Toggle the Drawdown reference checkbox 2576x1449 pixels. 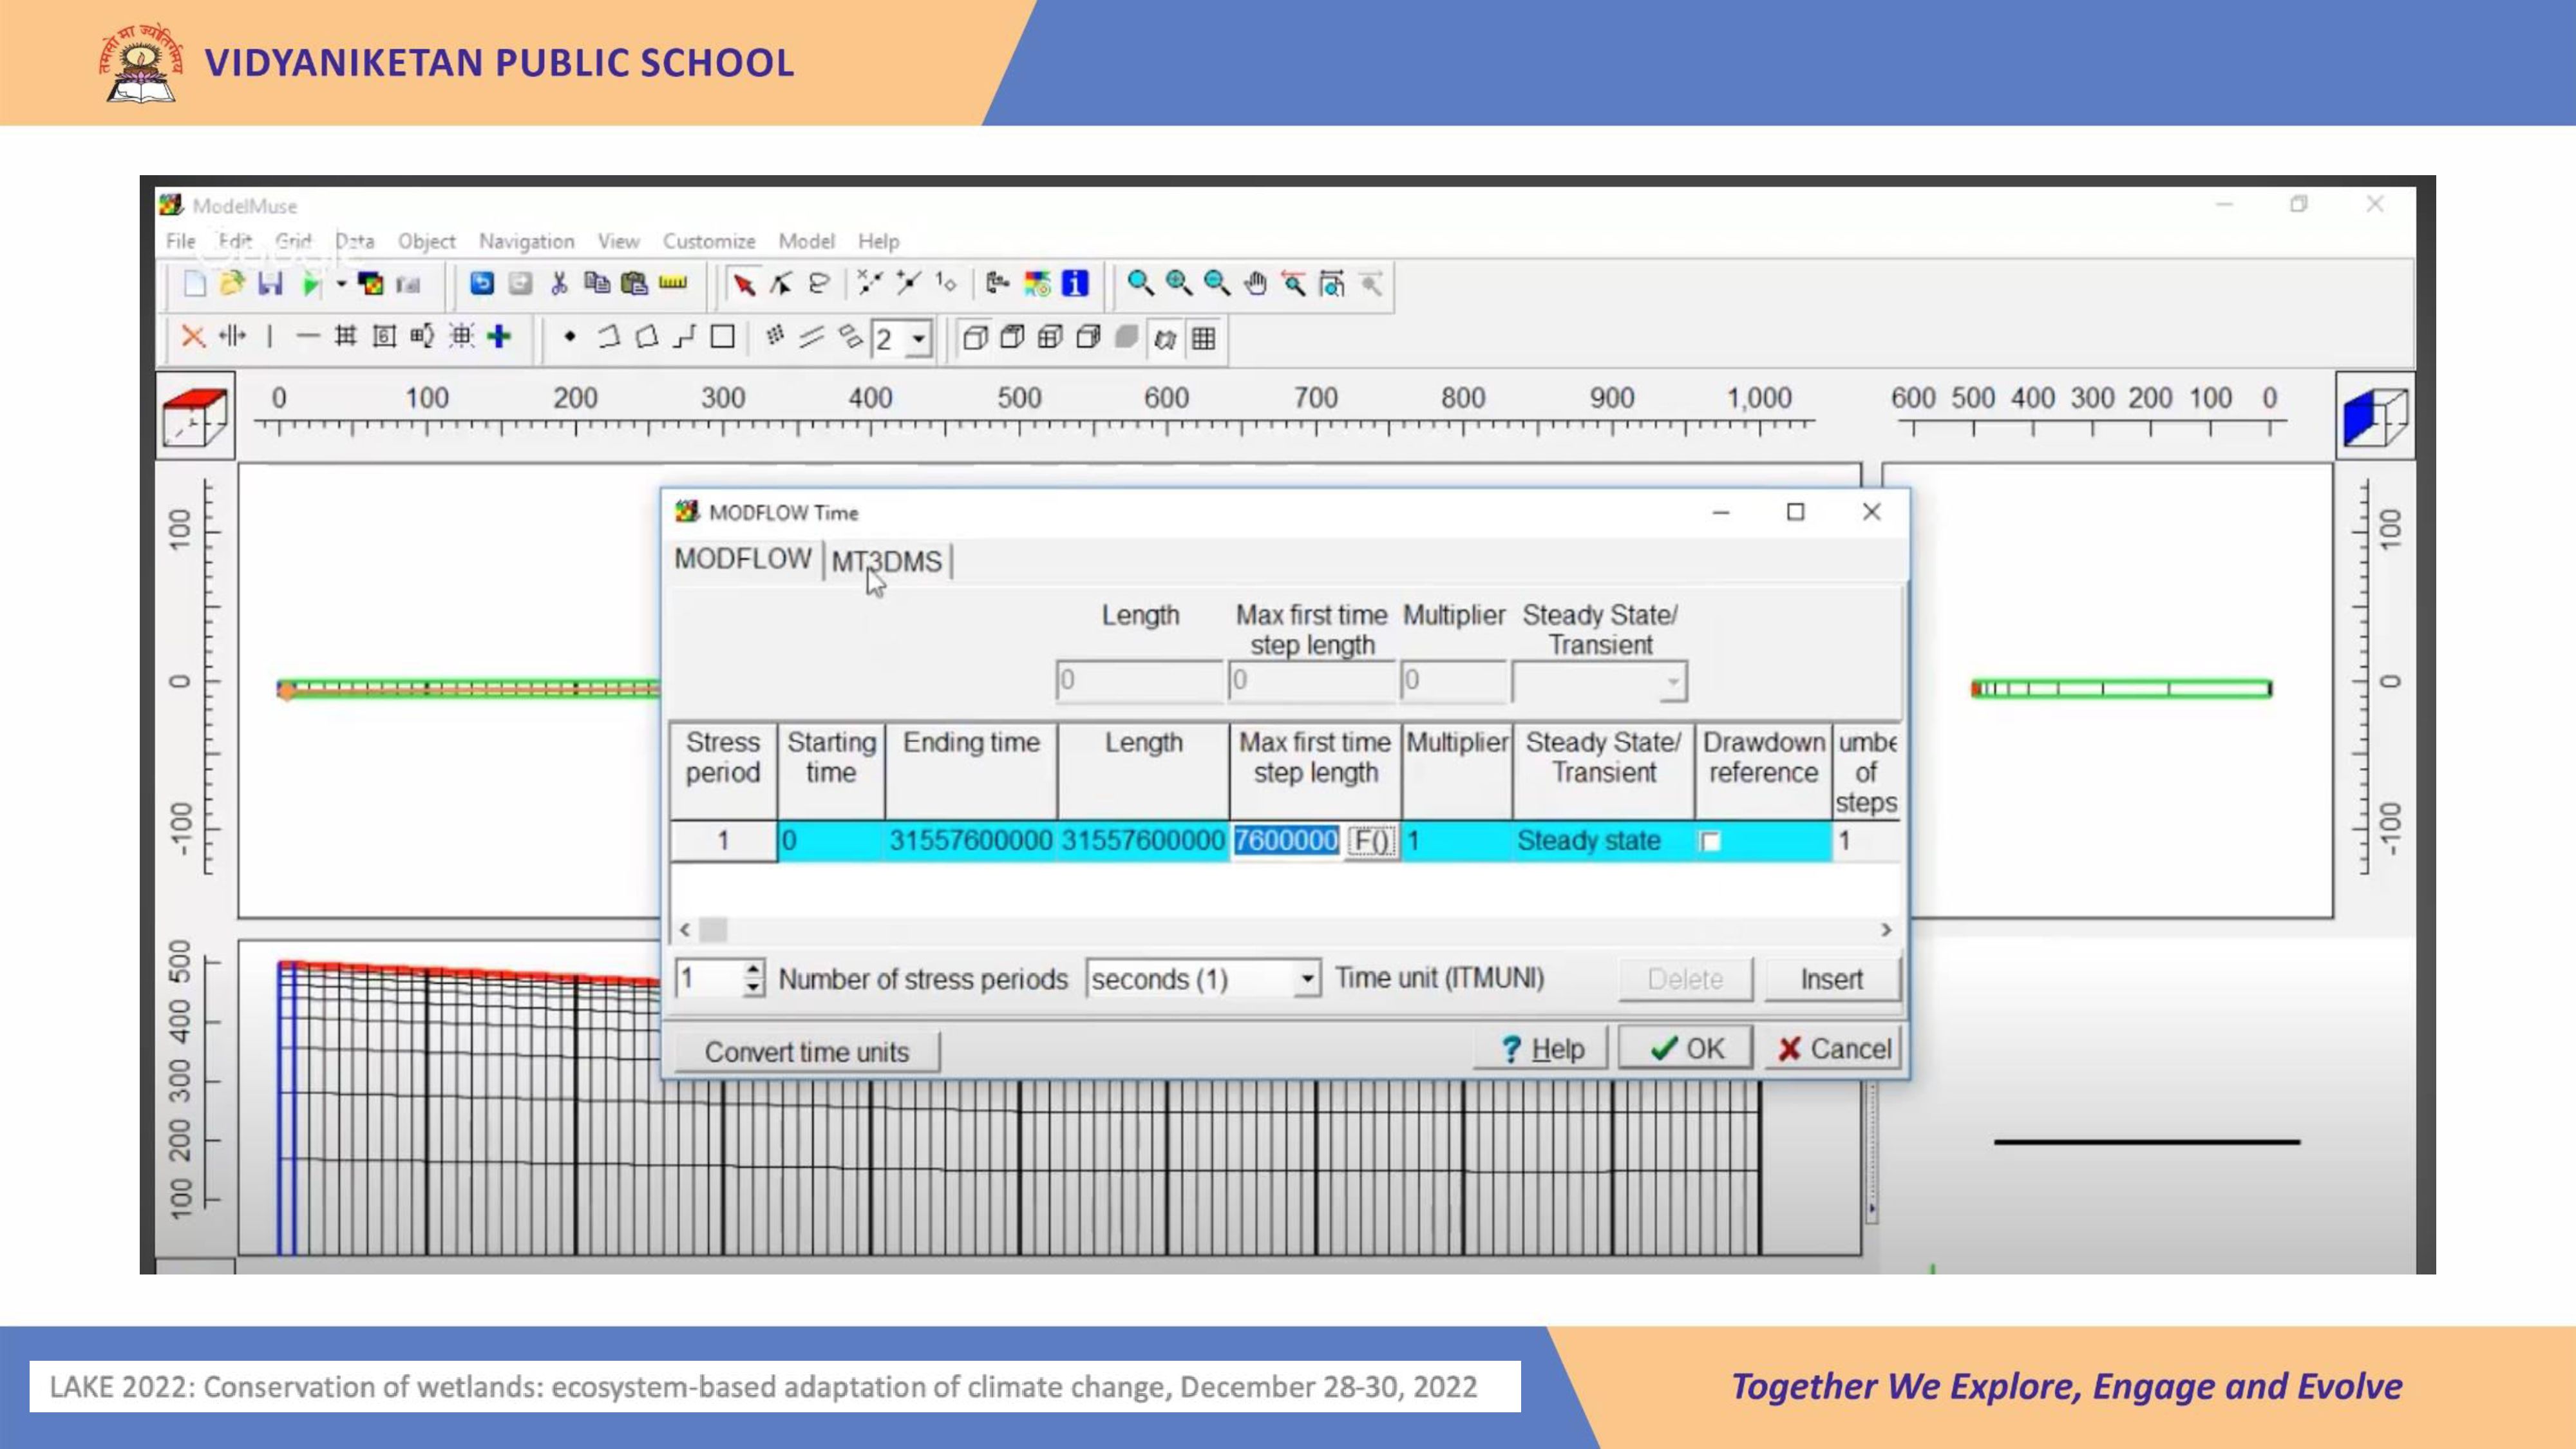1711,841
